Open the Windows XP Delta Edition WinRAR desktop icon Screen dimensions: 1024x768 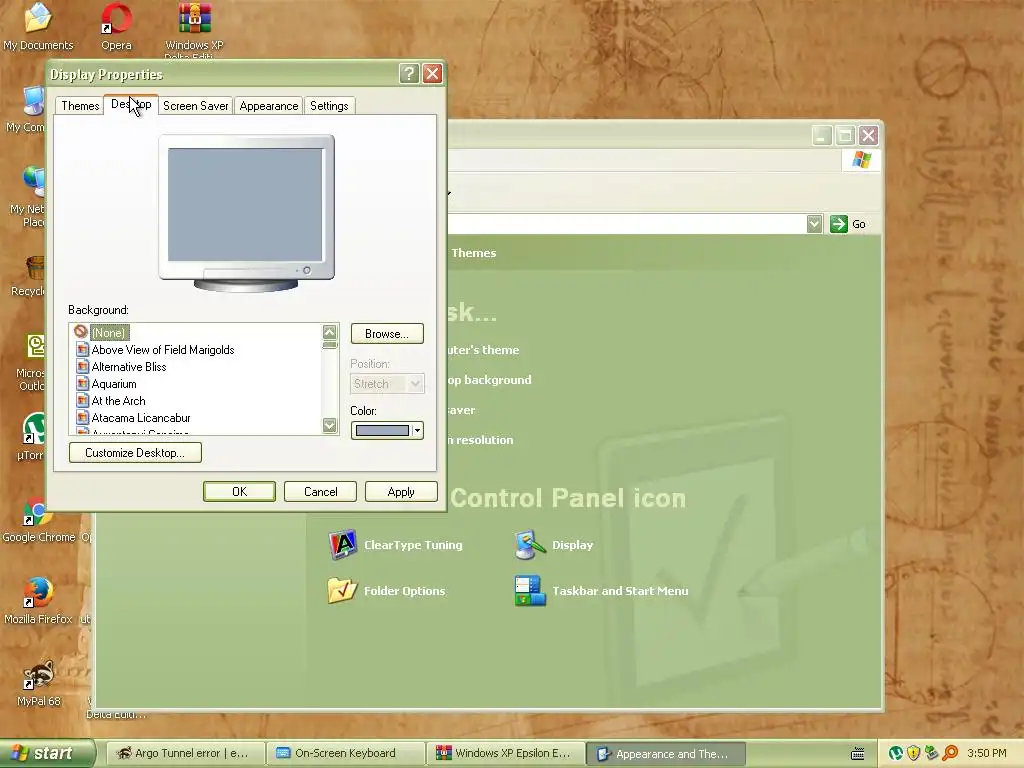click(x=195, y=30)
